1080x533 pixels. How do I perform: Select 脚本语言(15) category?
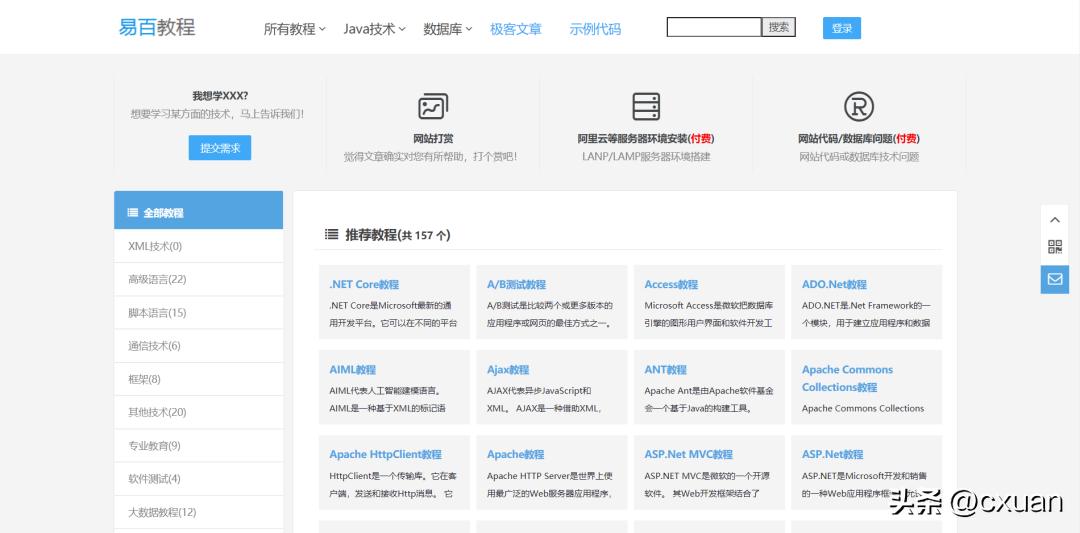pyautogui.click(x=198, y=313)
